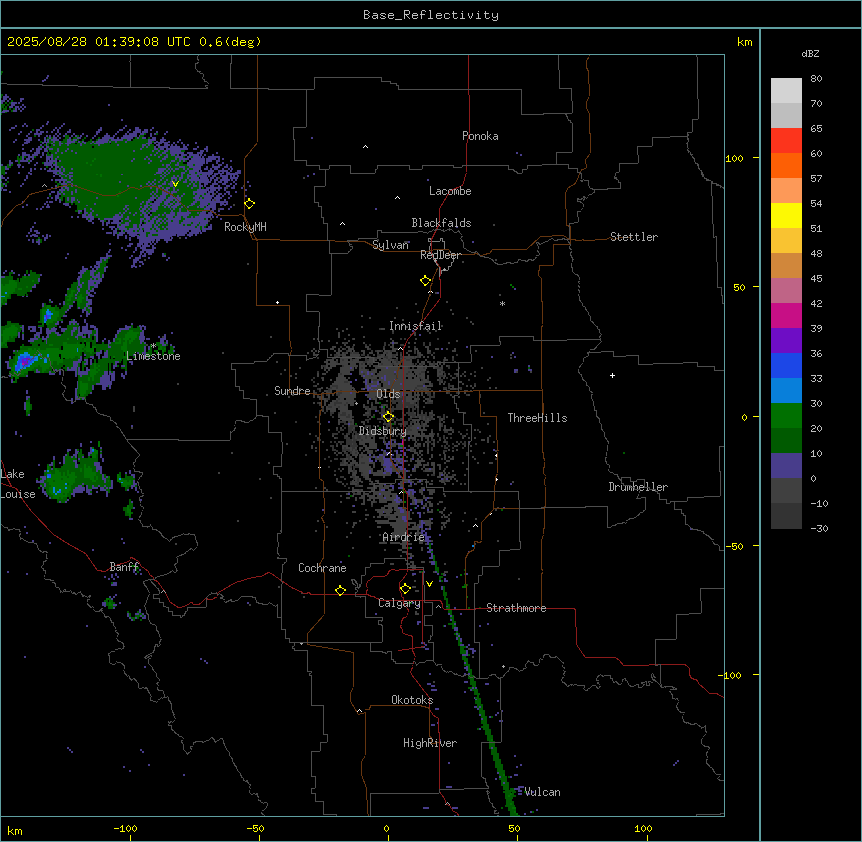Click the Olds city label
The height and width of the screenshot is (842, 862).
[388, 394]
